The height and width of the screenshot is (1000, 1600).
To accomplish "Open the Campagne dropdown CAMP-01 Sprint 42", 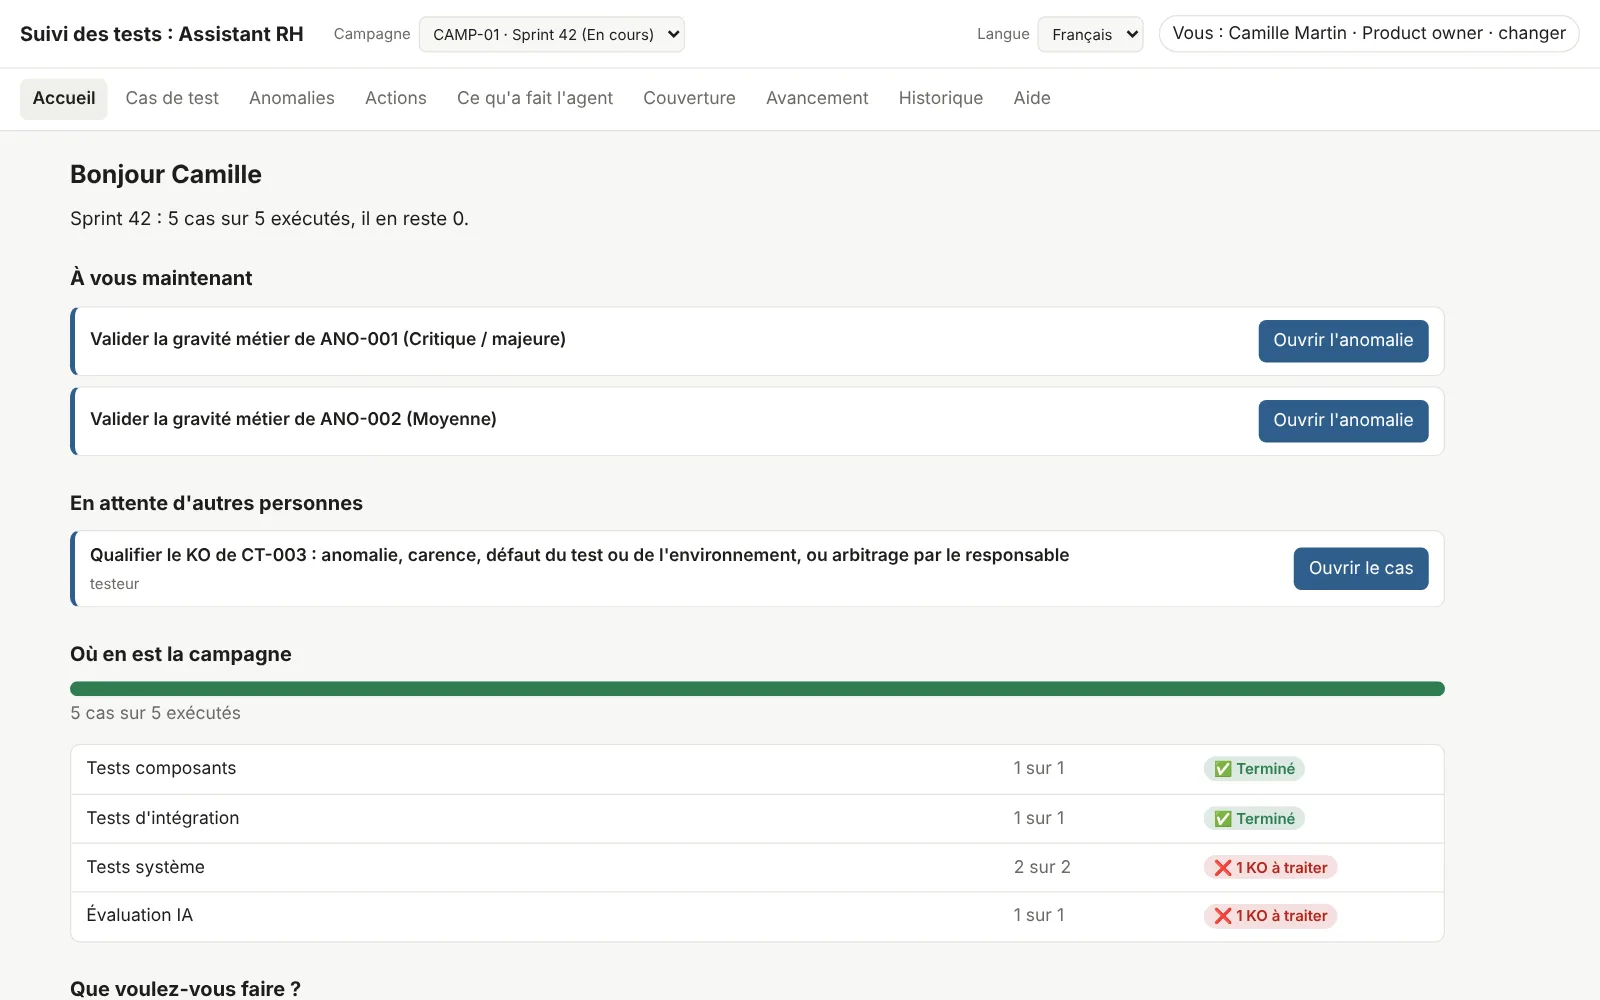I will (x=551, y=34).
